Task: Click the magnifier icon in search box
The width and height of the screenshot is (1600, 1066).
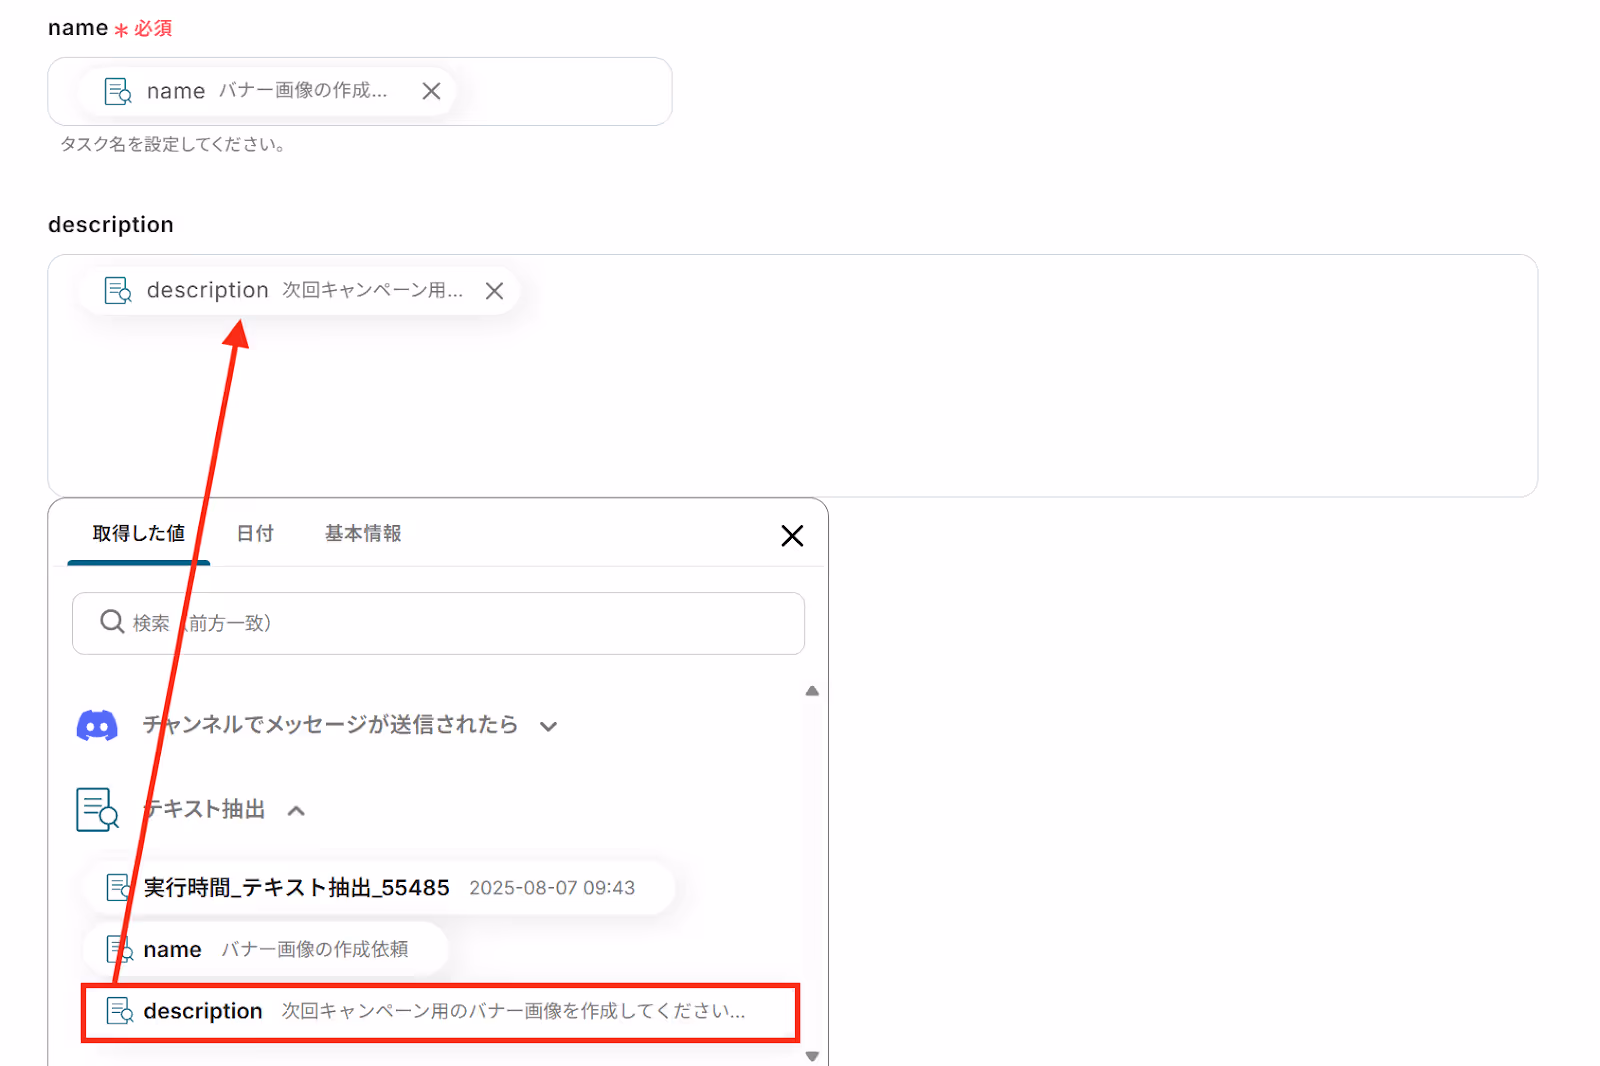Action: pyautogui.click(x=112, y=622)
